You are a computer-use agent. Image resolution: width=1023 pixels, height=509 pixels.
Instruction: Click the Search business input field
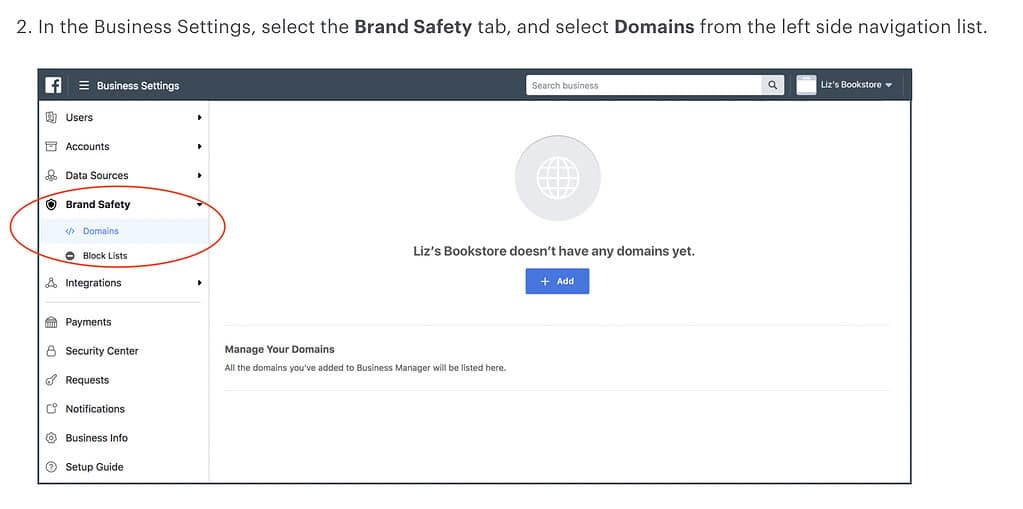[x=643, y=85]
